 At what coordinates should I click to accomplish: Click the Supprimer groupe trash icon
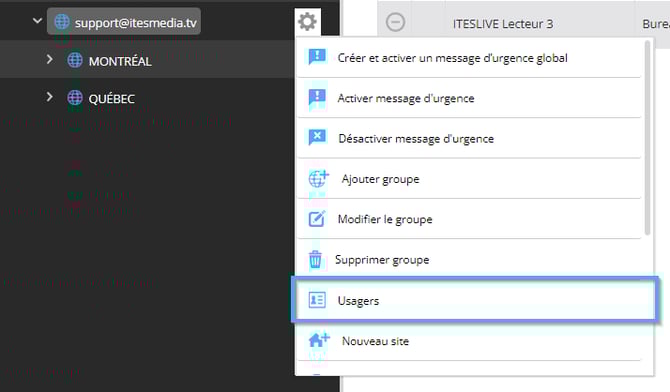315,259
